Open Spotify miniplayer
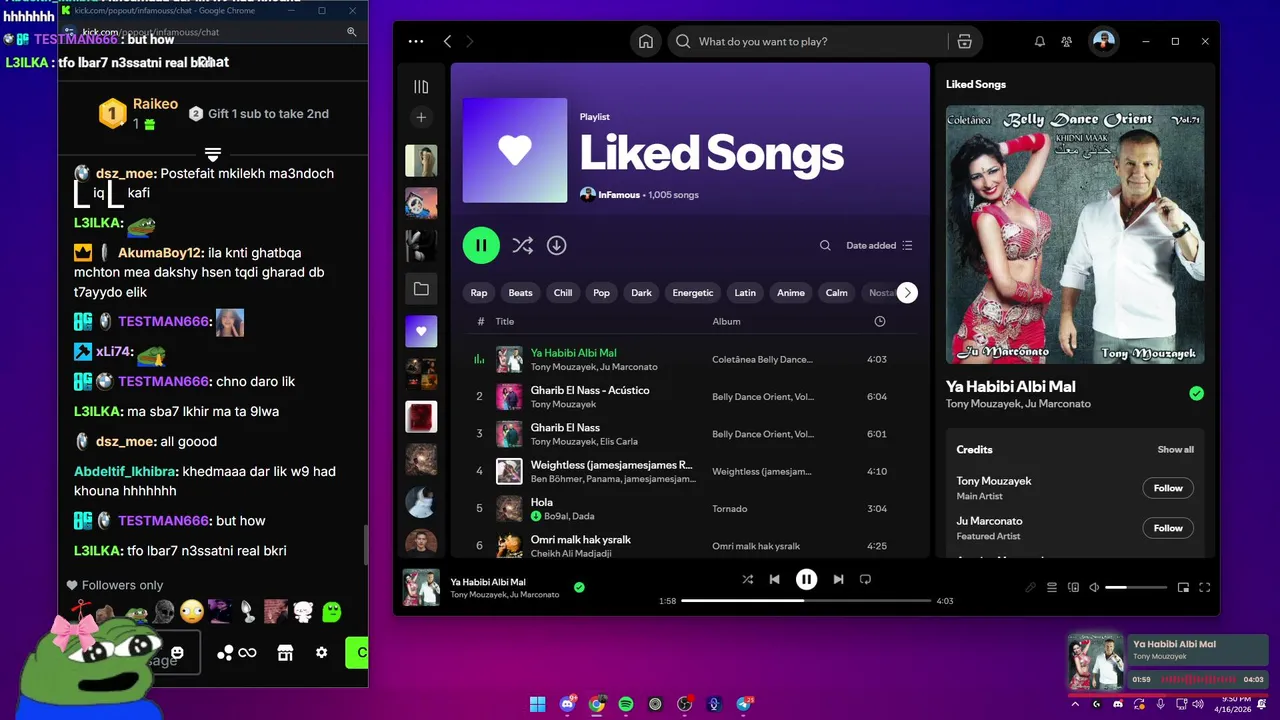The width and height of the screenshot is (1280, 720). pyautogui.click(x=1183, y=588)
